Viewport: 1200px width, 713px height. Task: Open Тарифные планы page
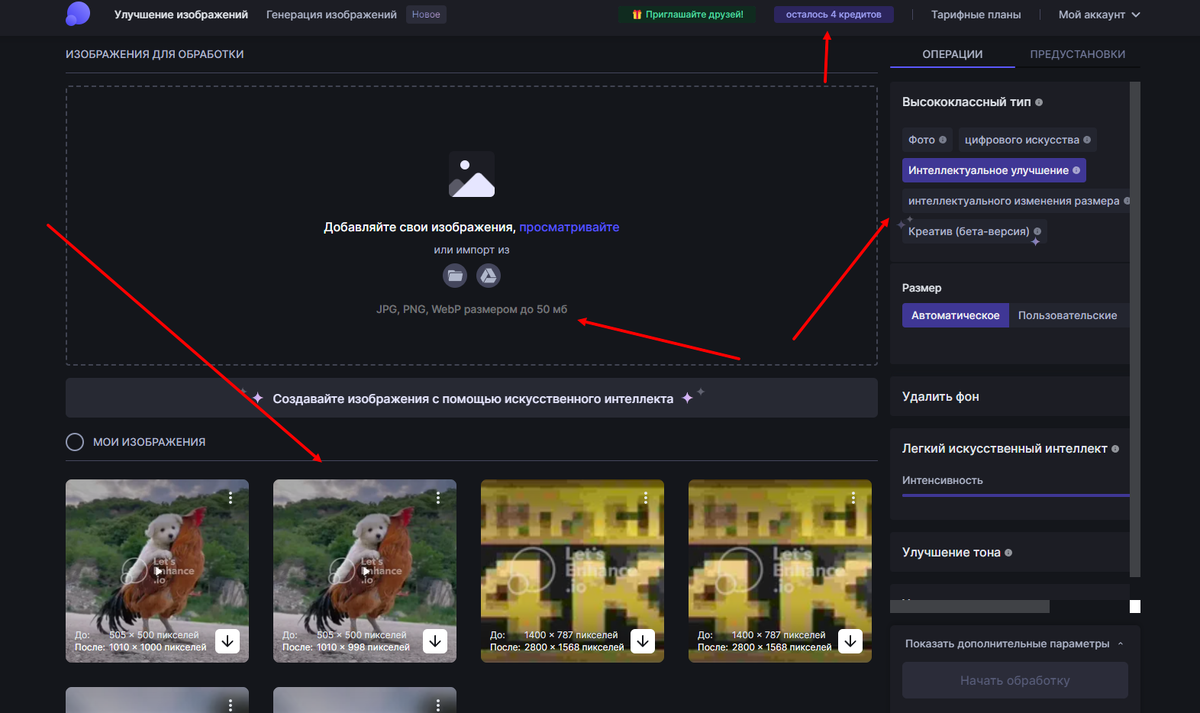976,15
